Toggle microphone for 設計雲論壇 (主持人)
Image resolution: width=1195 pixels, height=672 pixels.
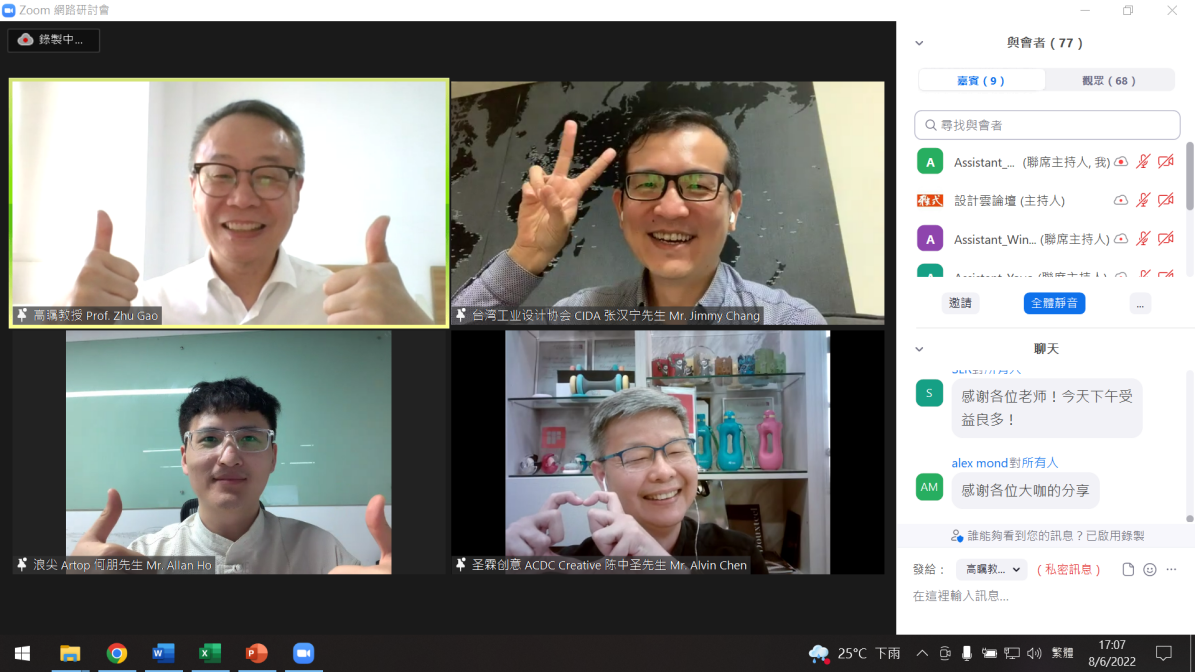click(x=1142, y=200)
